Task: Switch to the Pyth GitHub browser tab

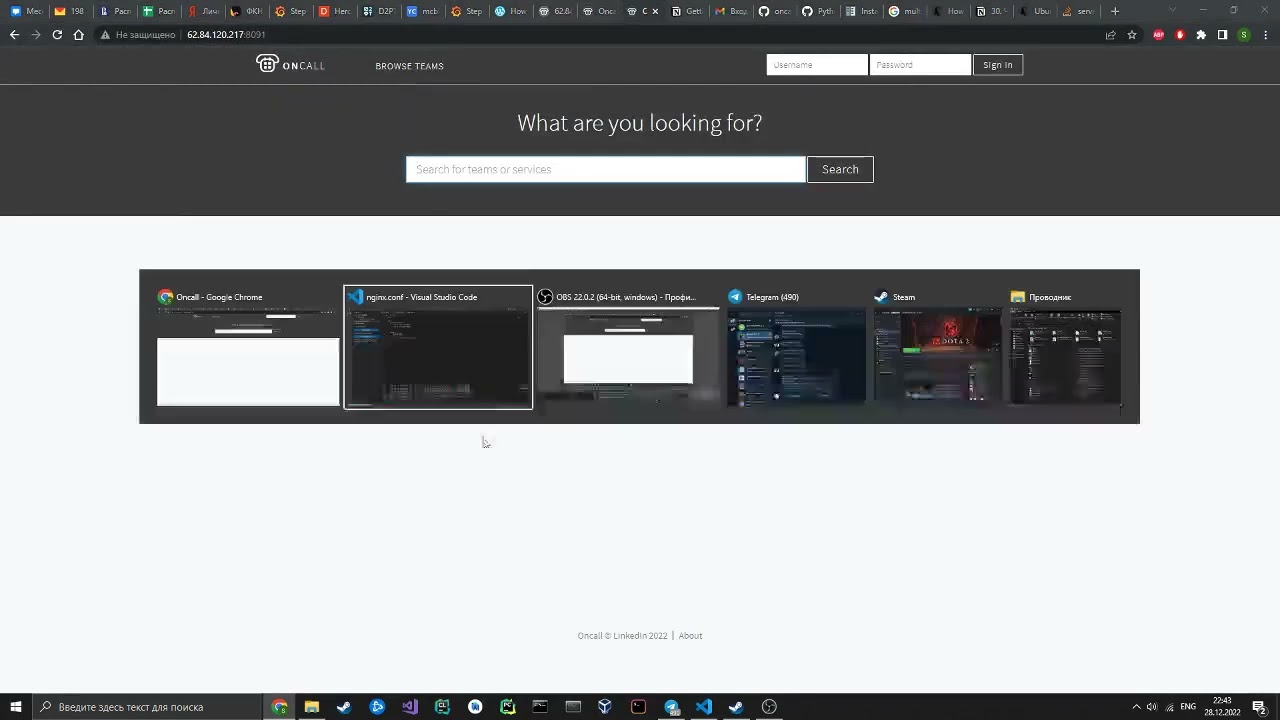Action: click(817, 11)
